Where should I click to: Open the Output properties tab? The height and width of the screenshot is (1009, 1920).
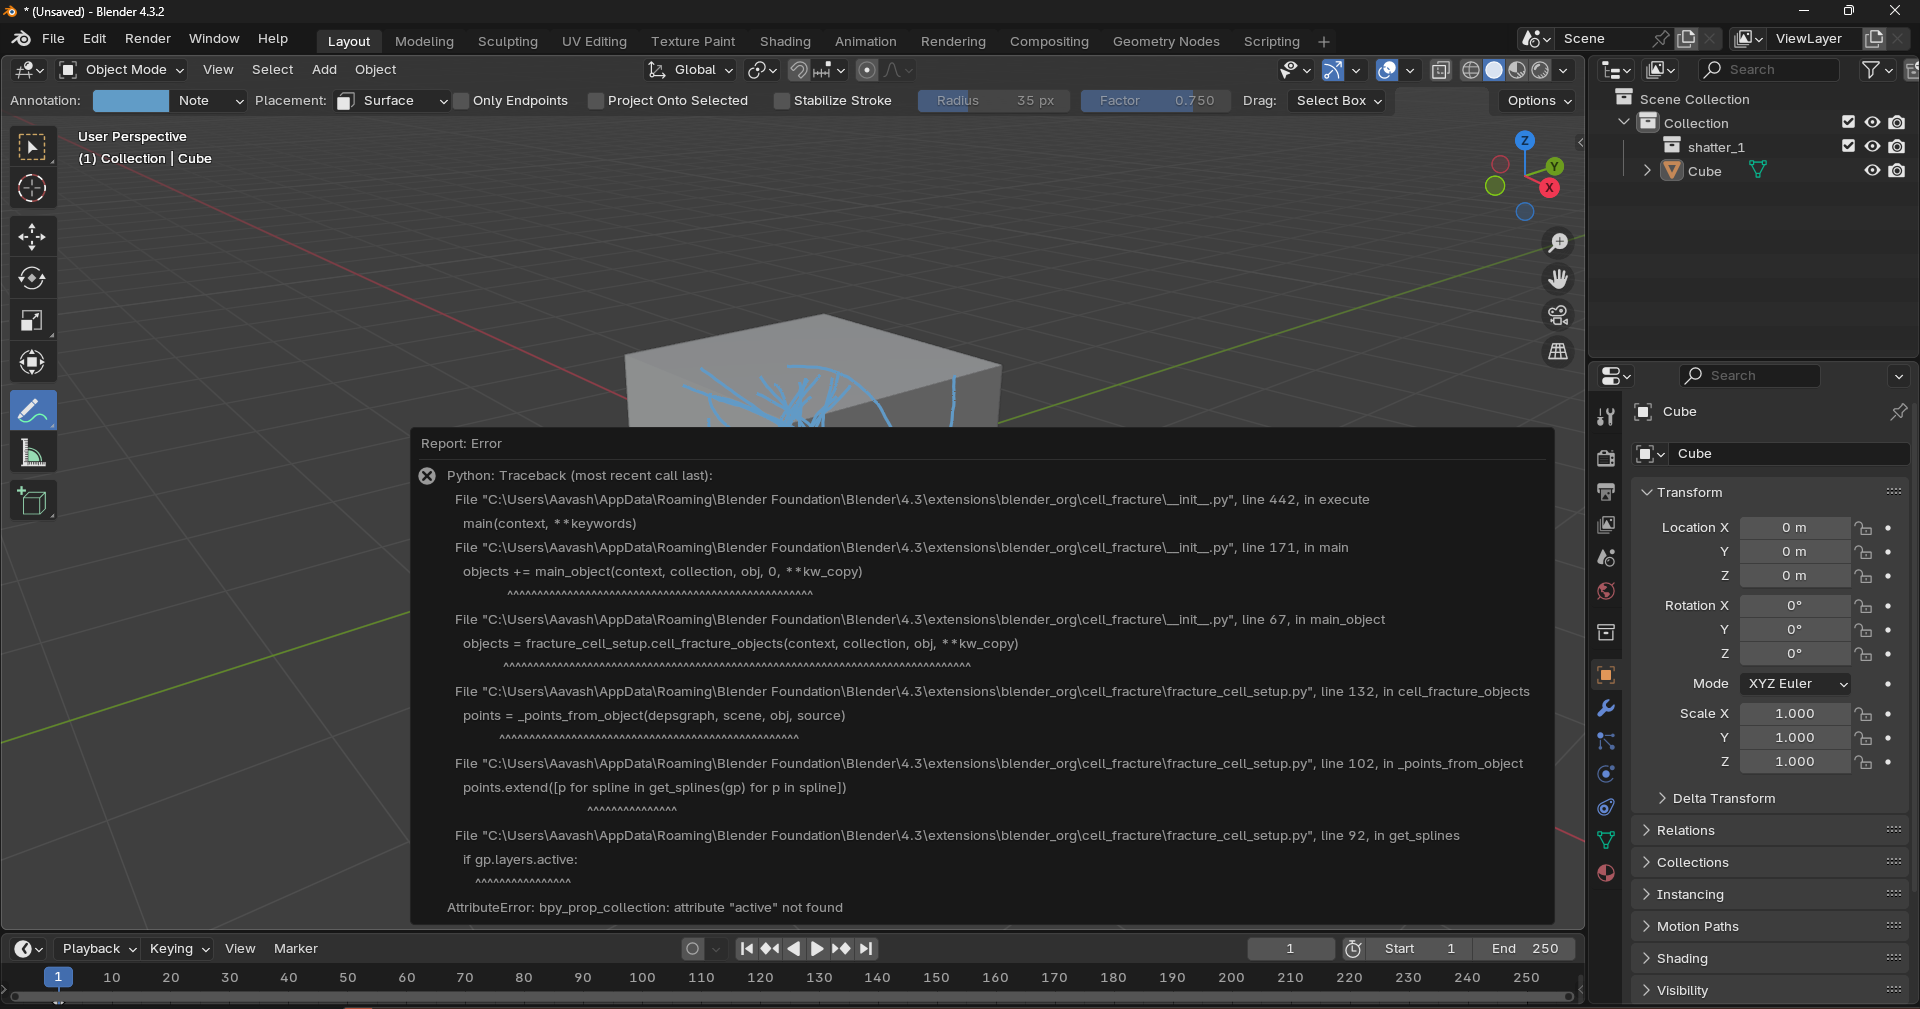[x=1606, y=492]
